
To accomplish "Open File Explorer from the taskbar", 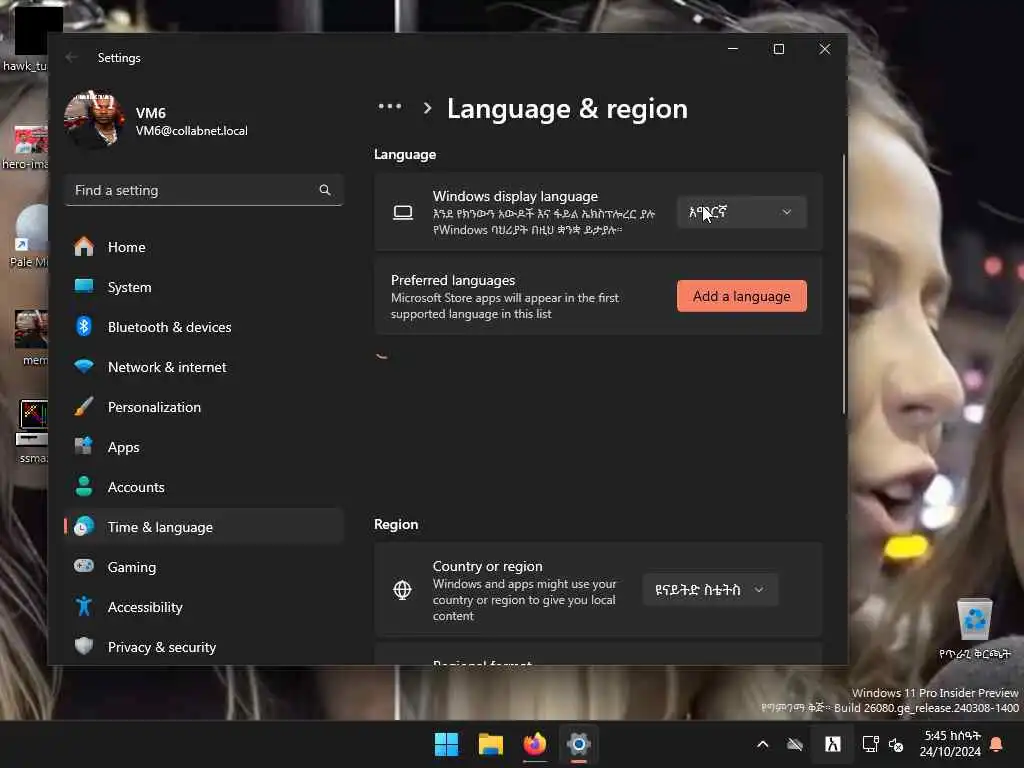I will click(490, 744).
